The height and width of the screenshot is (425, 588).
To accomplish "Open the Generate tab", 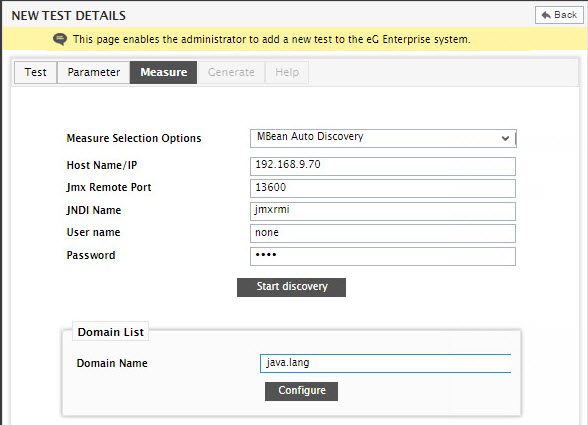I will (x=231, y=72).
